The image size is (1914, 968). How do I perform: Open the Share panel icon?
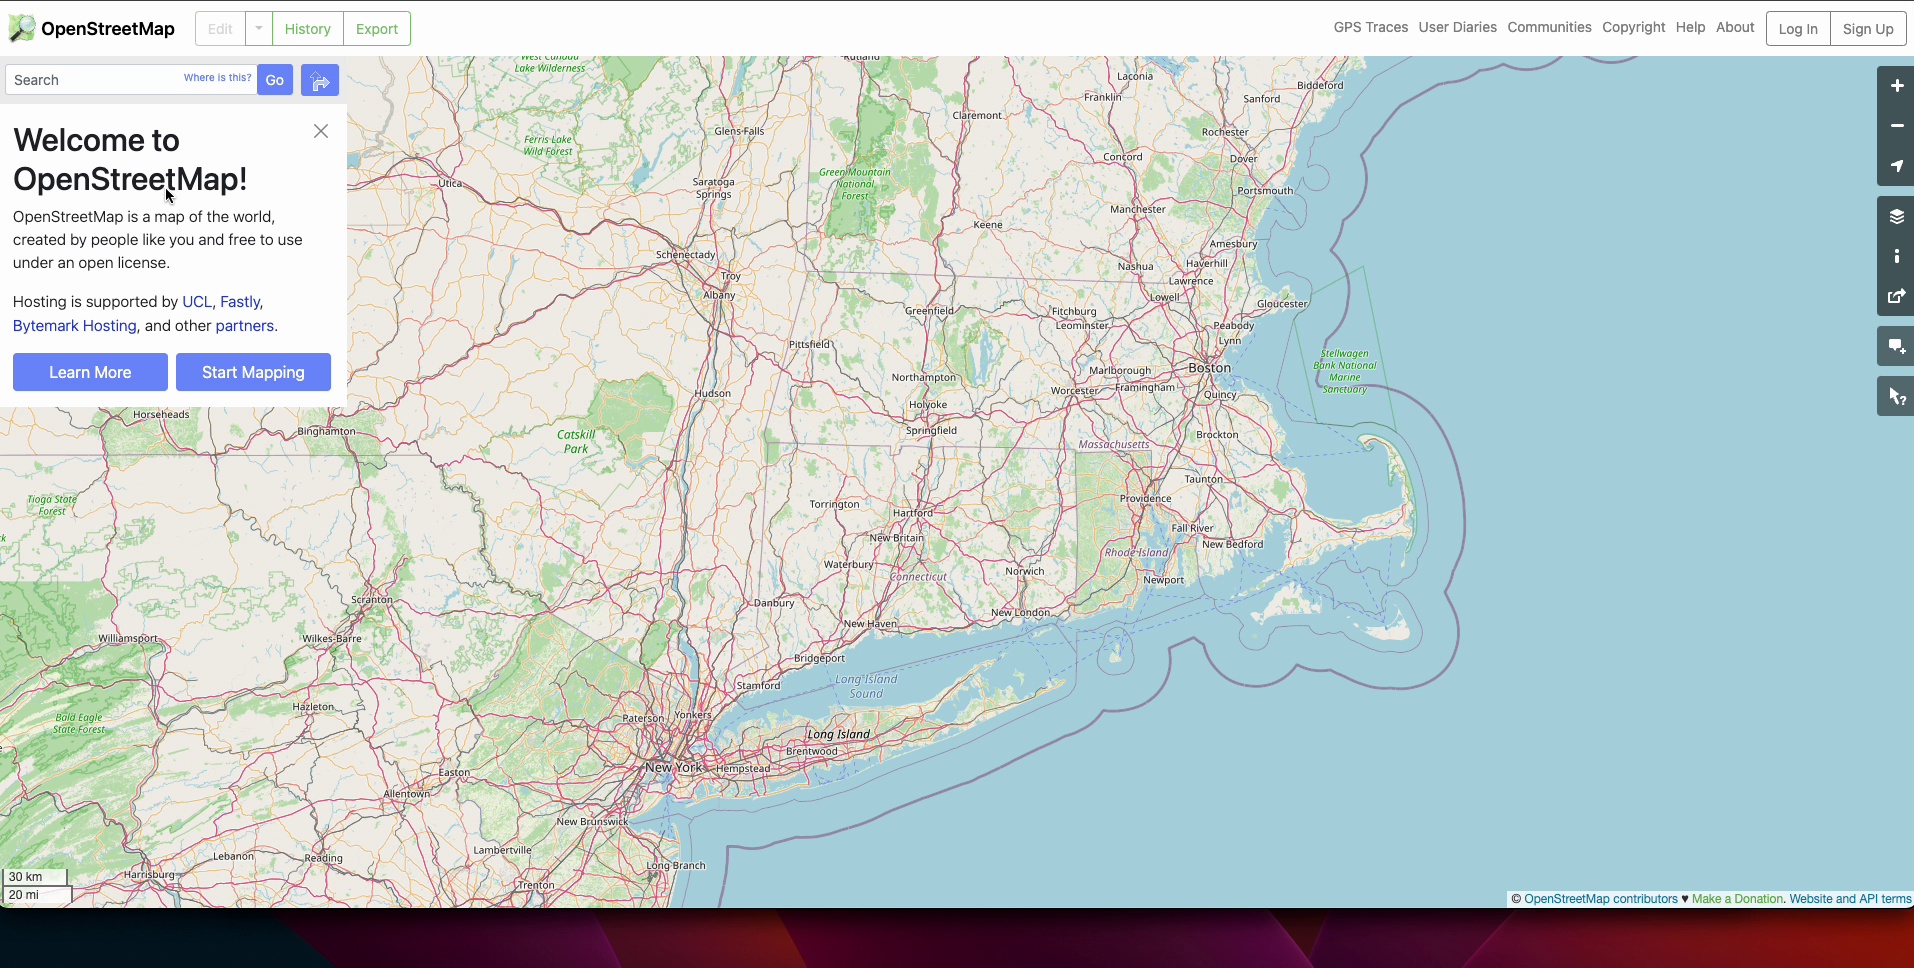[x=1896, y=297]
